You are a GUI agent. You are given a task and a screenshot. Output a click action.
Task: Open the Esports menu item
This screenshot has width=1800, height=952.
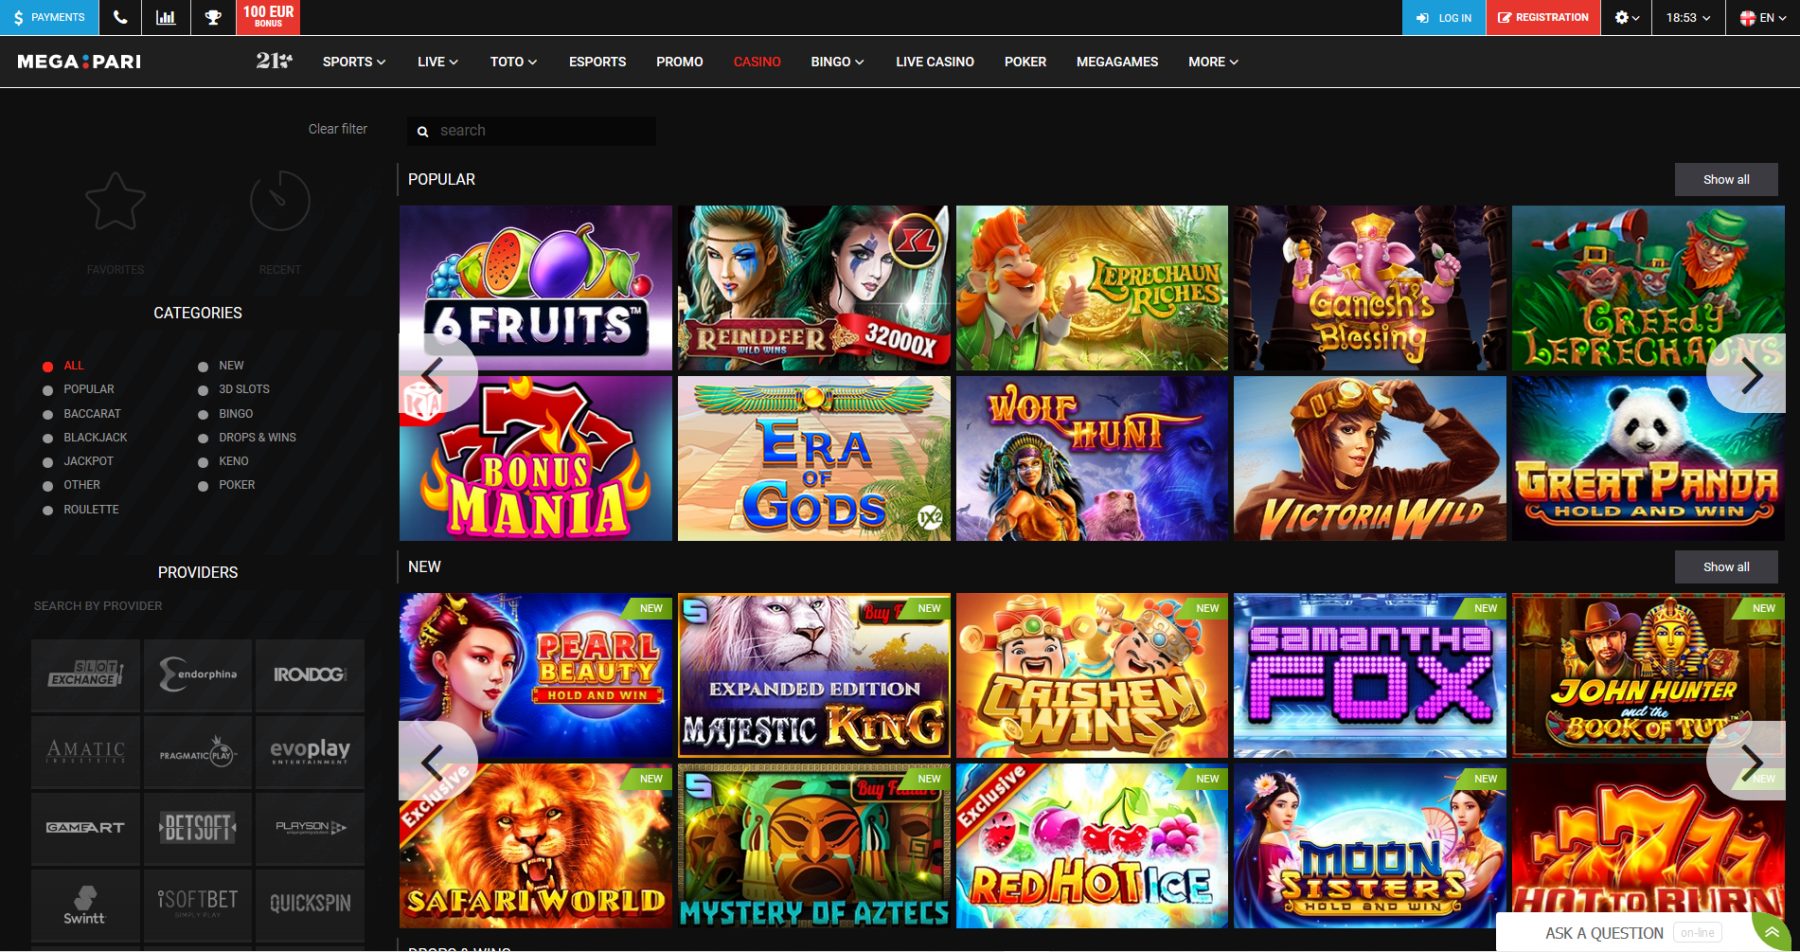[x=597, y=62]
